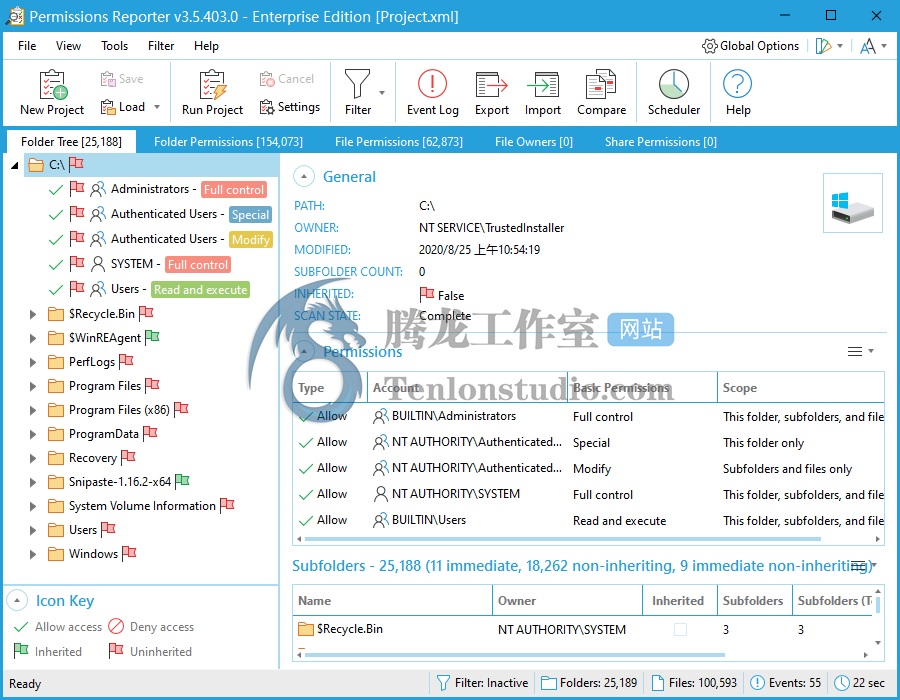Viewport: 900px width, 700px height.
Task: Click the Import icon
Action: [x=543, y=84]
